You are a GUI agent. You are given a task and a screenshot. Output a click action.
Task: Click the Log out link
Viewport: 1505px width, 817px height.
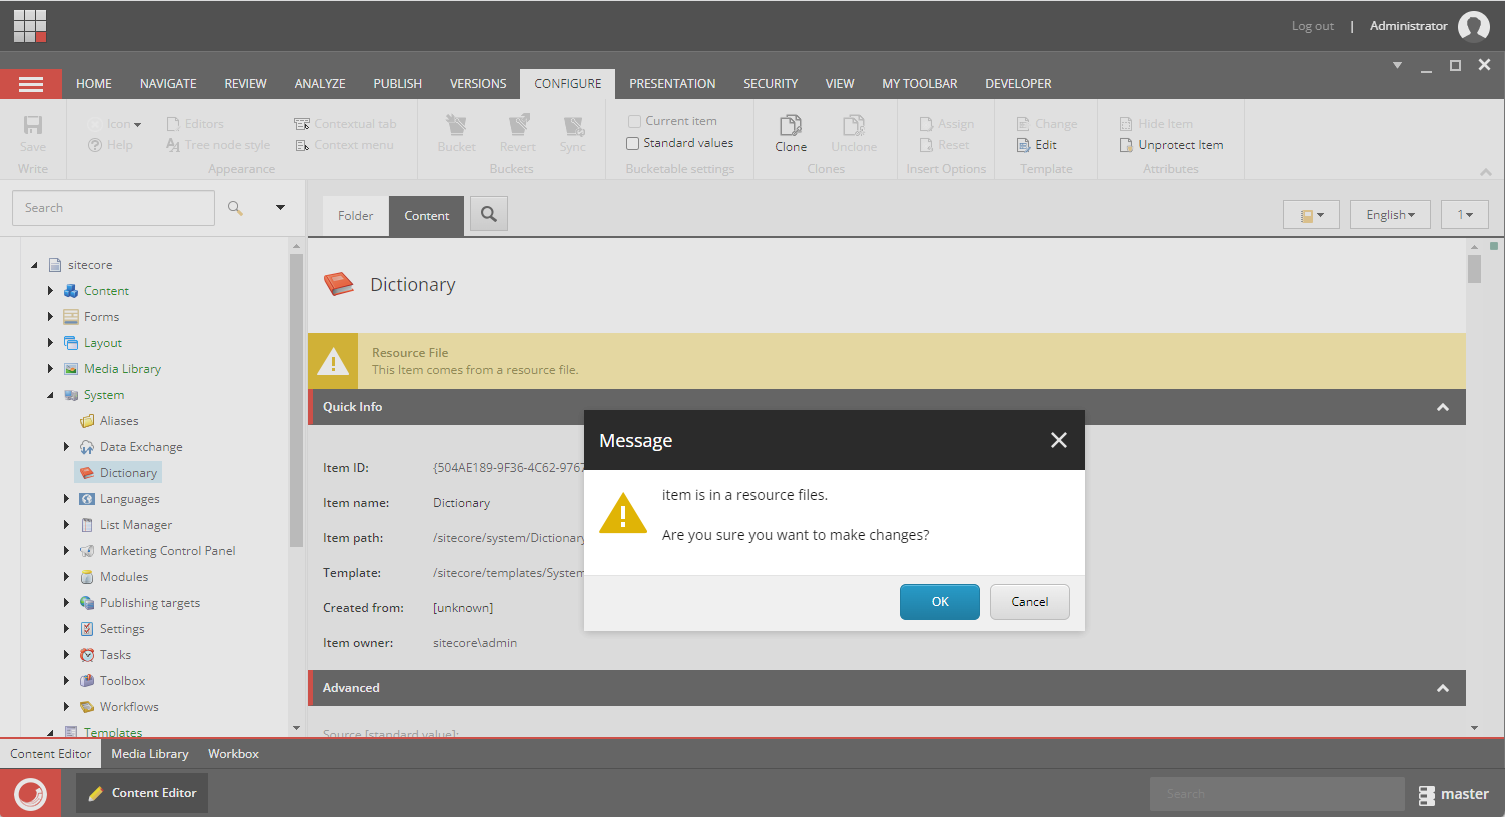[1312, 26]
